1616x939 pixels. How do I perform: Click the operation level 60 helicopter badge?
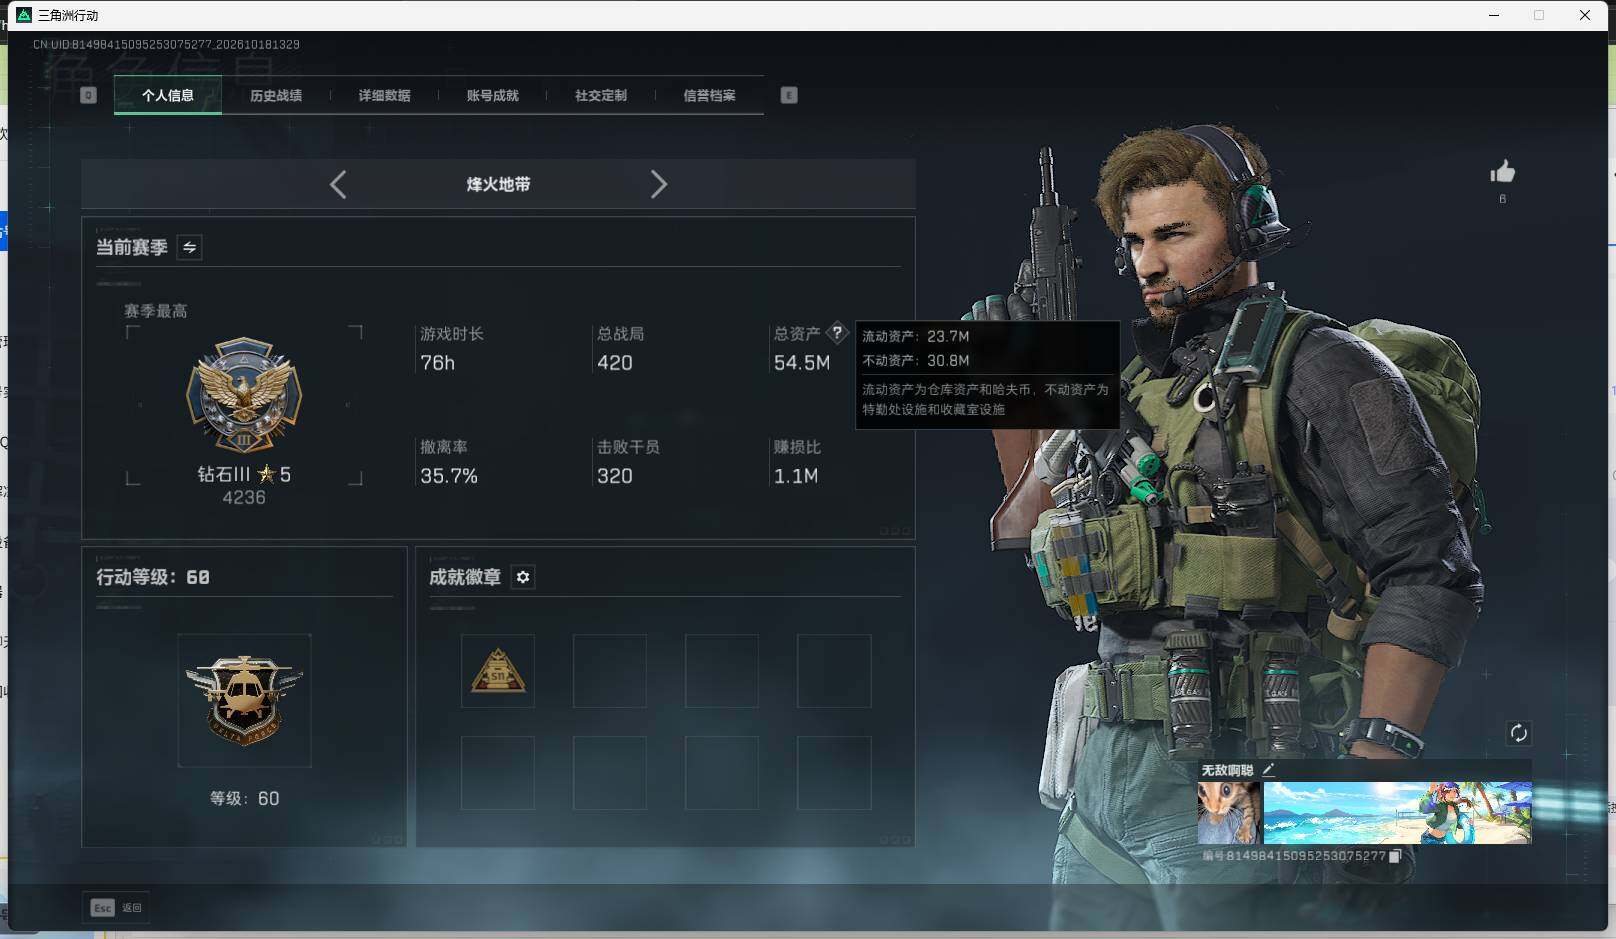tap(244, 700)
